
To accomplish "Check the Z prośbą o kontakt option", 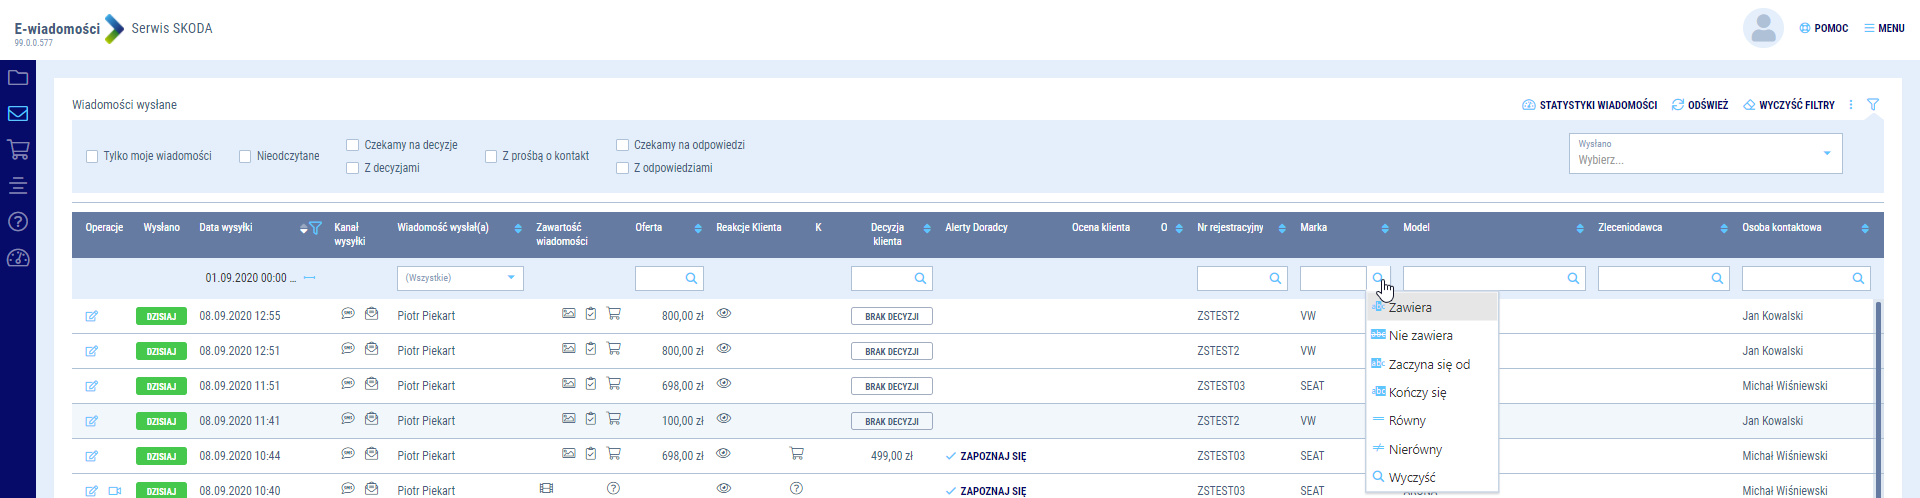I will point(491,156).
